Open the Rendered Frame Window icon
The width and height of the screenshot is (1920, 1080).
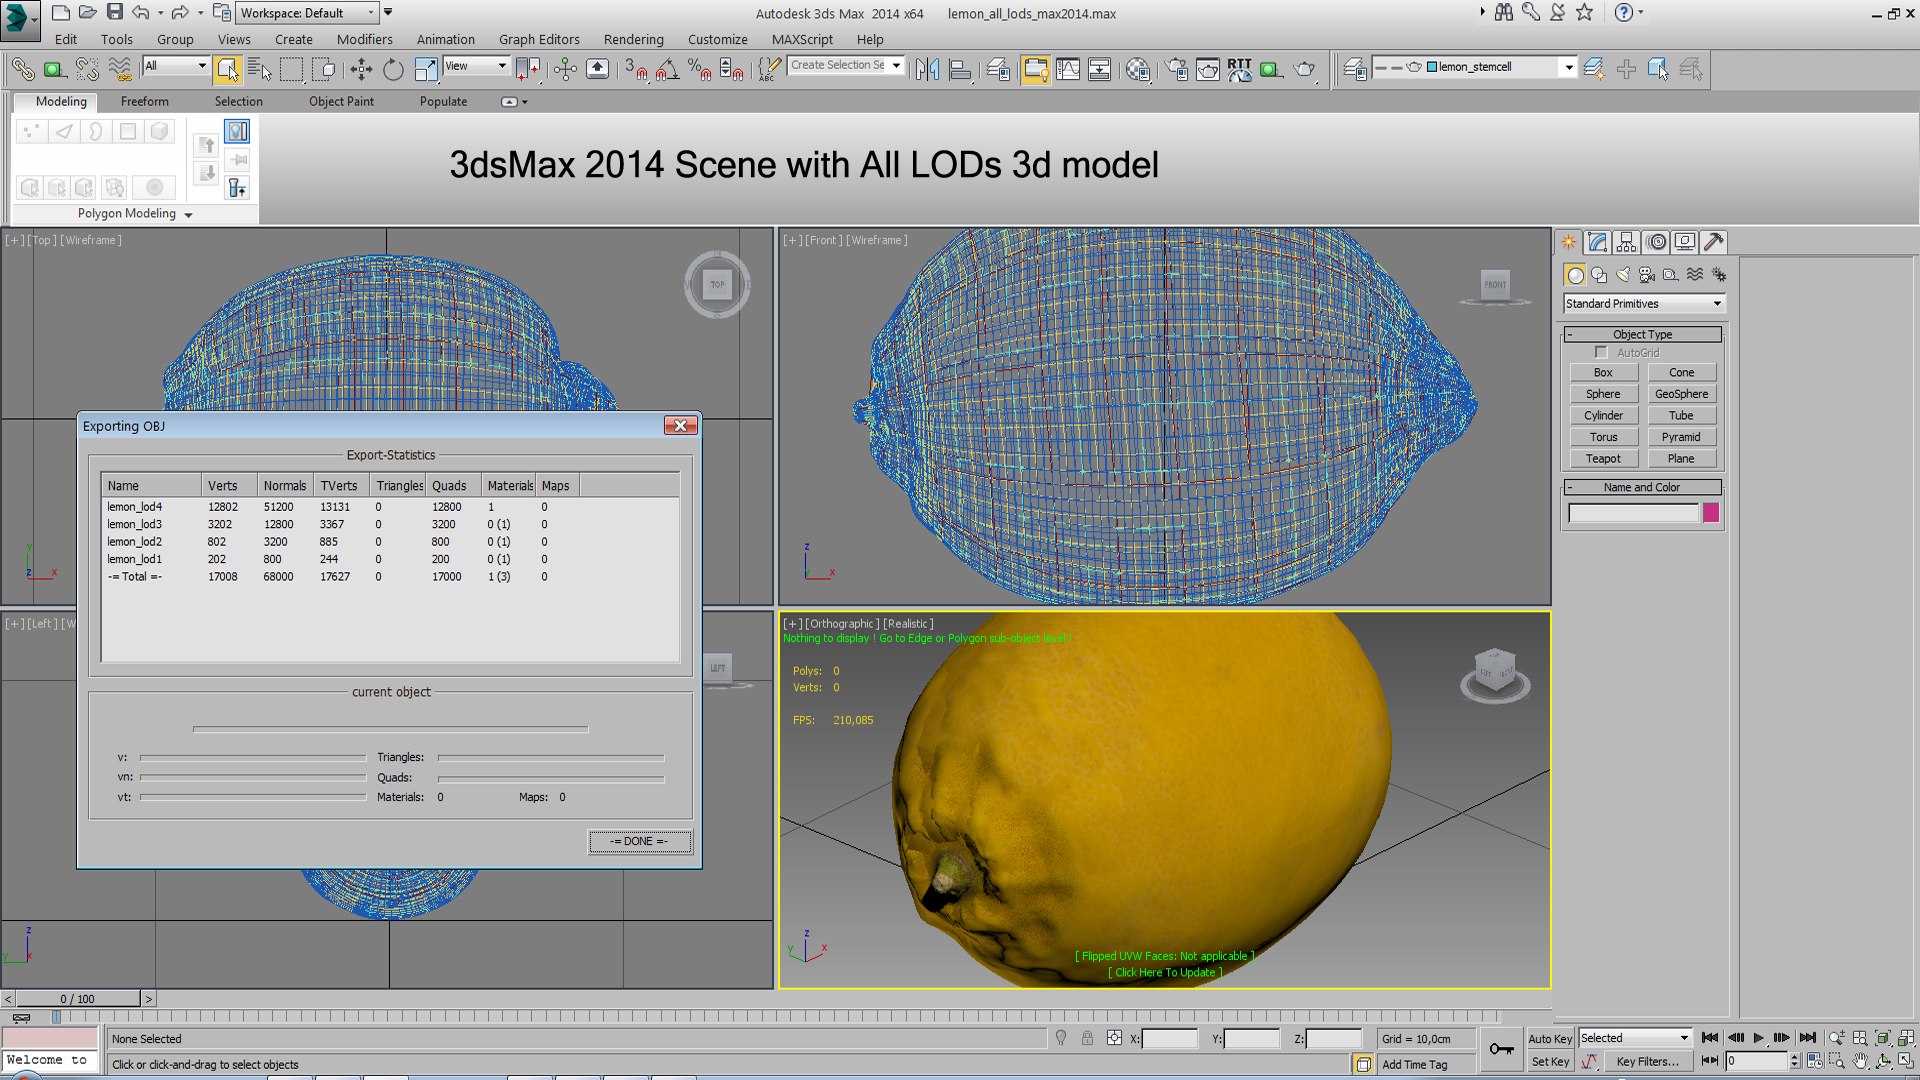click(1208, 69)
